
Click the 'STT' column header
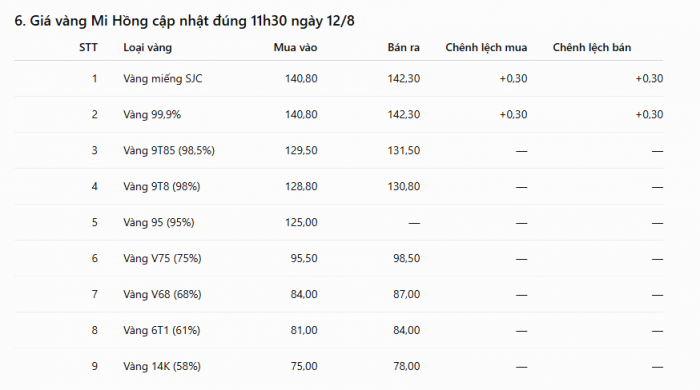[88, 48]
